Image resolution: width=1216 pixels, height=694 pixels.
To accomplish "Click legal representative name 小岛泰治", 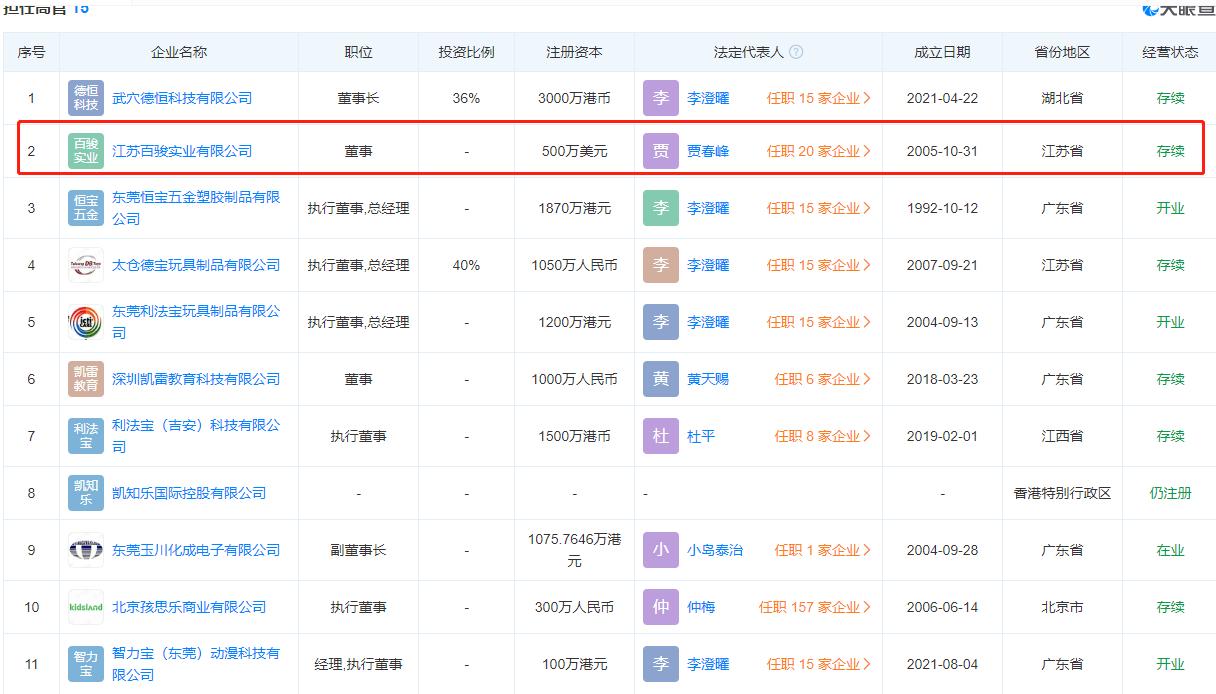I will tap(715, 550).
